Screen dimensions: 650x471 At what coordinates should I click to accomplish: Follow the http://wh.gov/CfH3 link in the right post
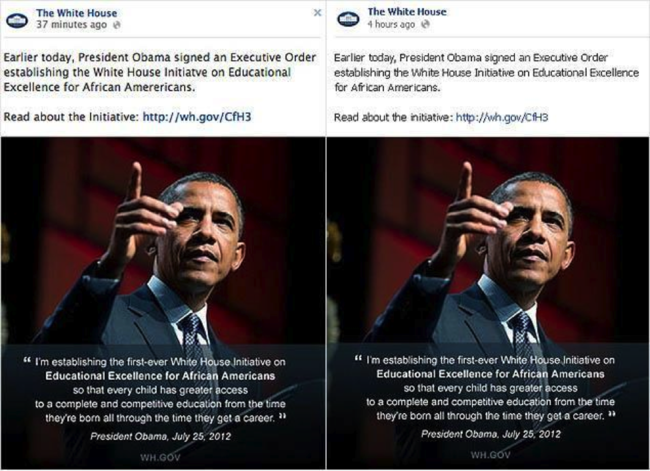click(x=502, y=117)
